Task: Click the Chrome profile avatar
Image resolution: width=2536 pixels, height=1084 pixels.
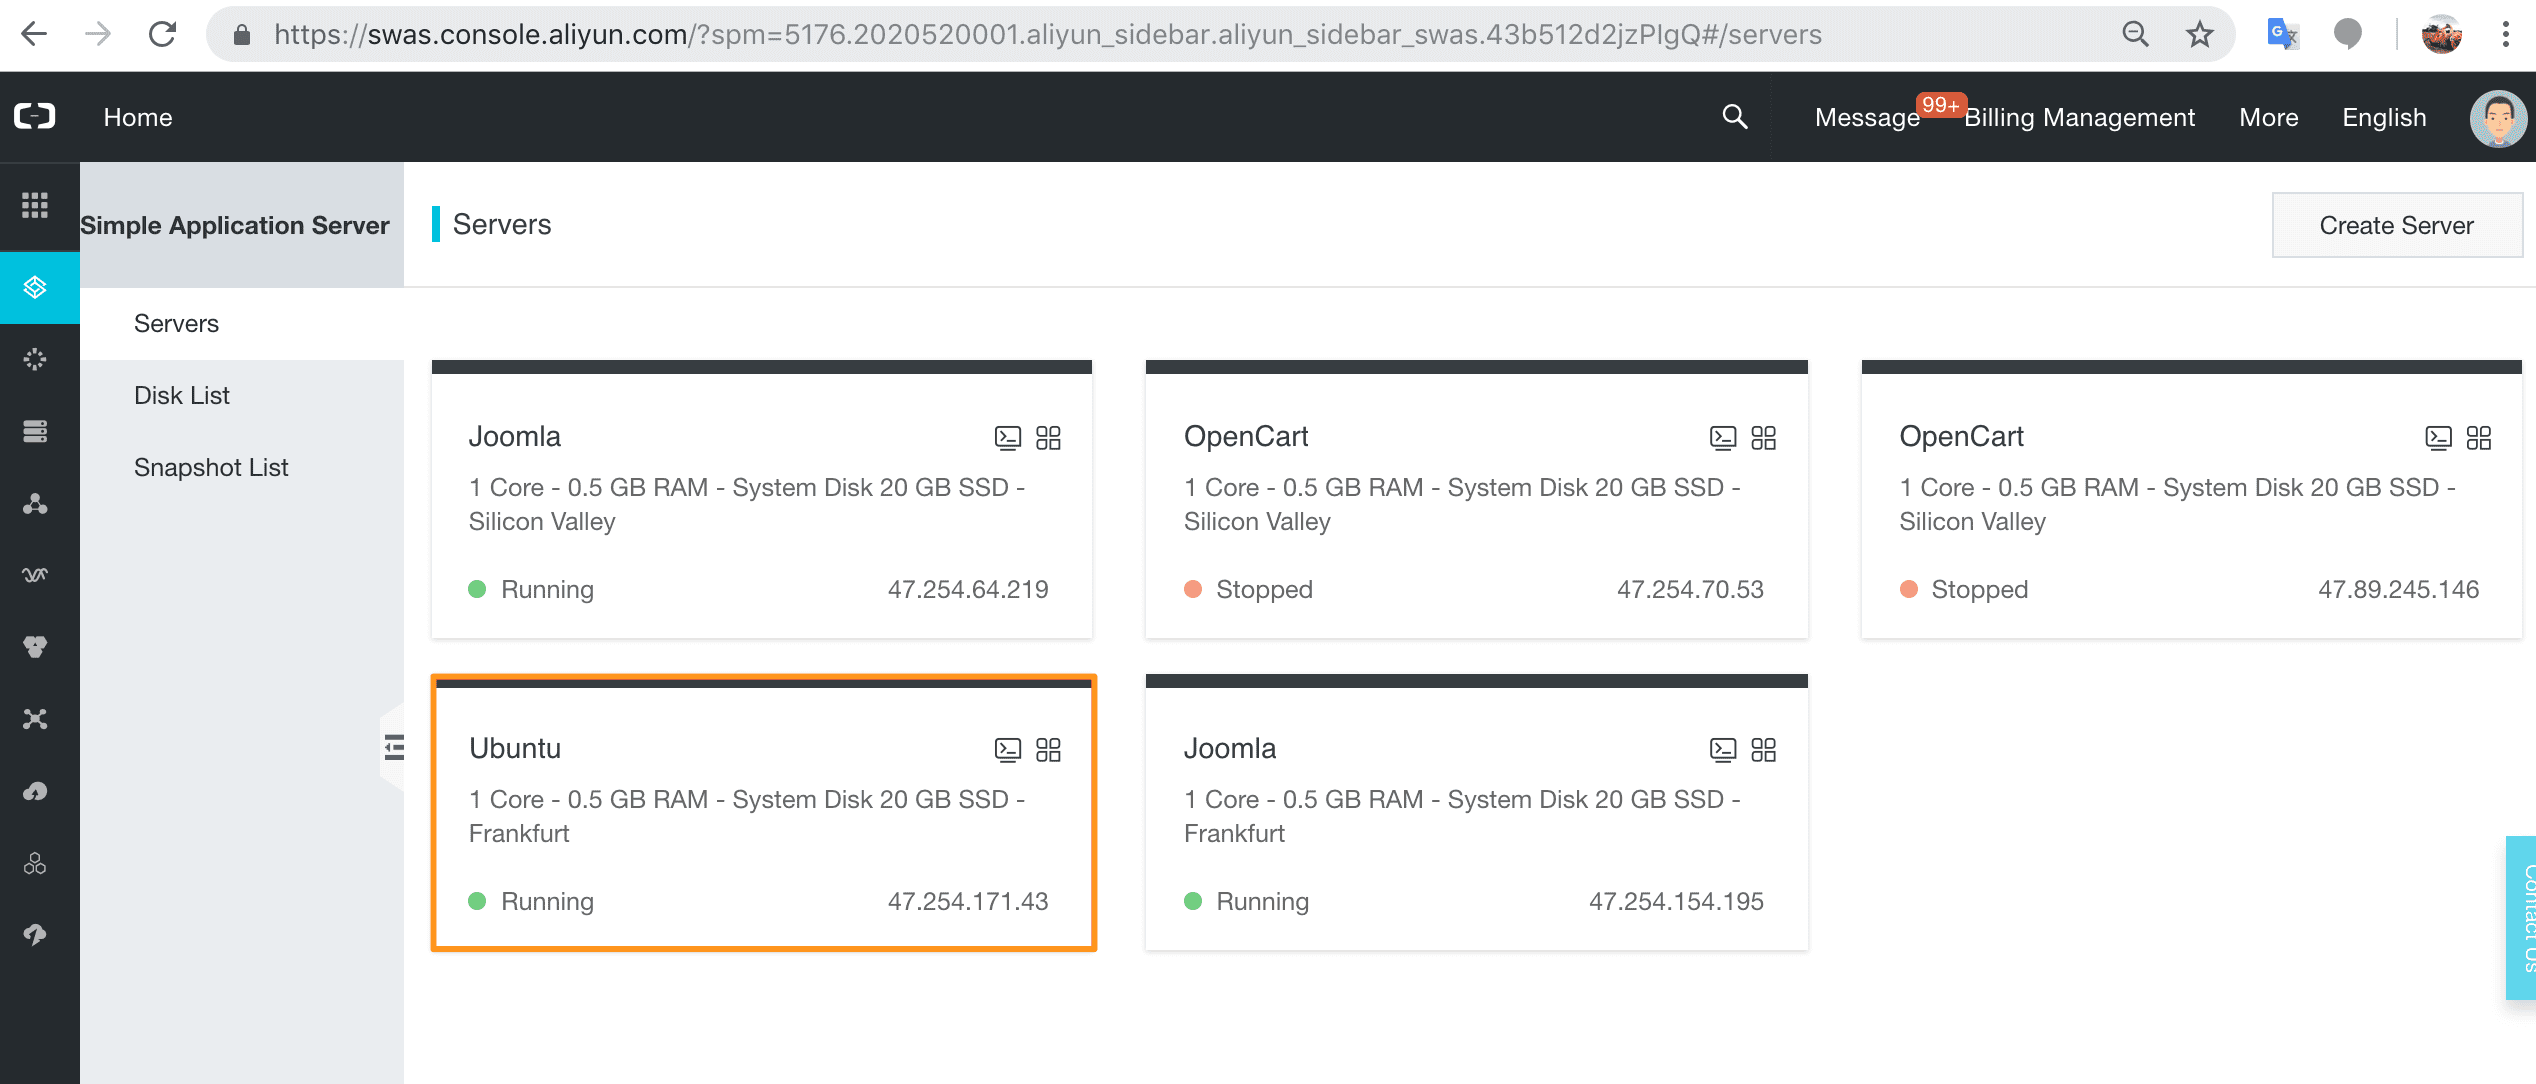Action: (x=2441, y=35)
